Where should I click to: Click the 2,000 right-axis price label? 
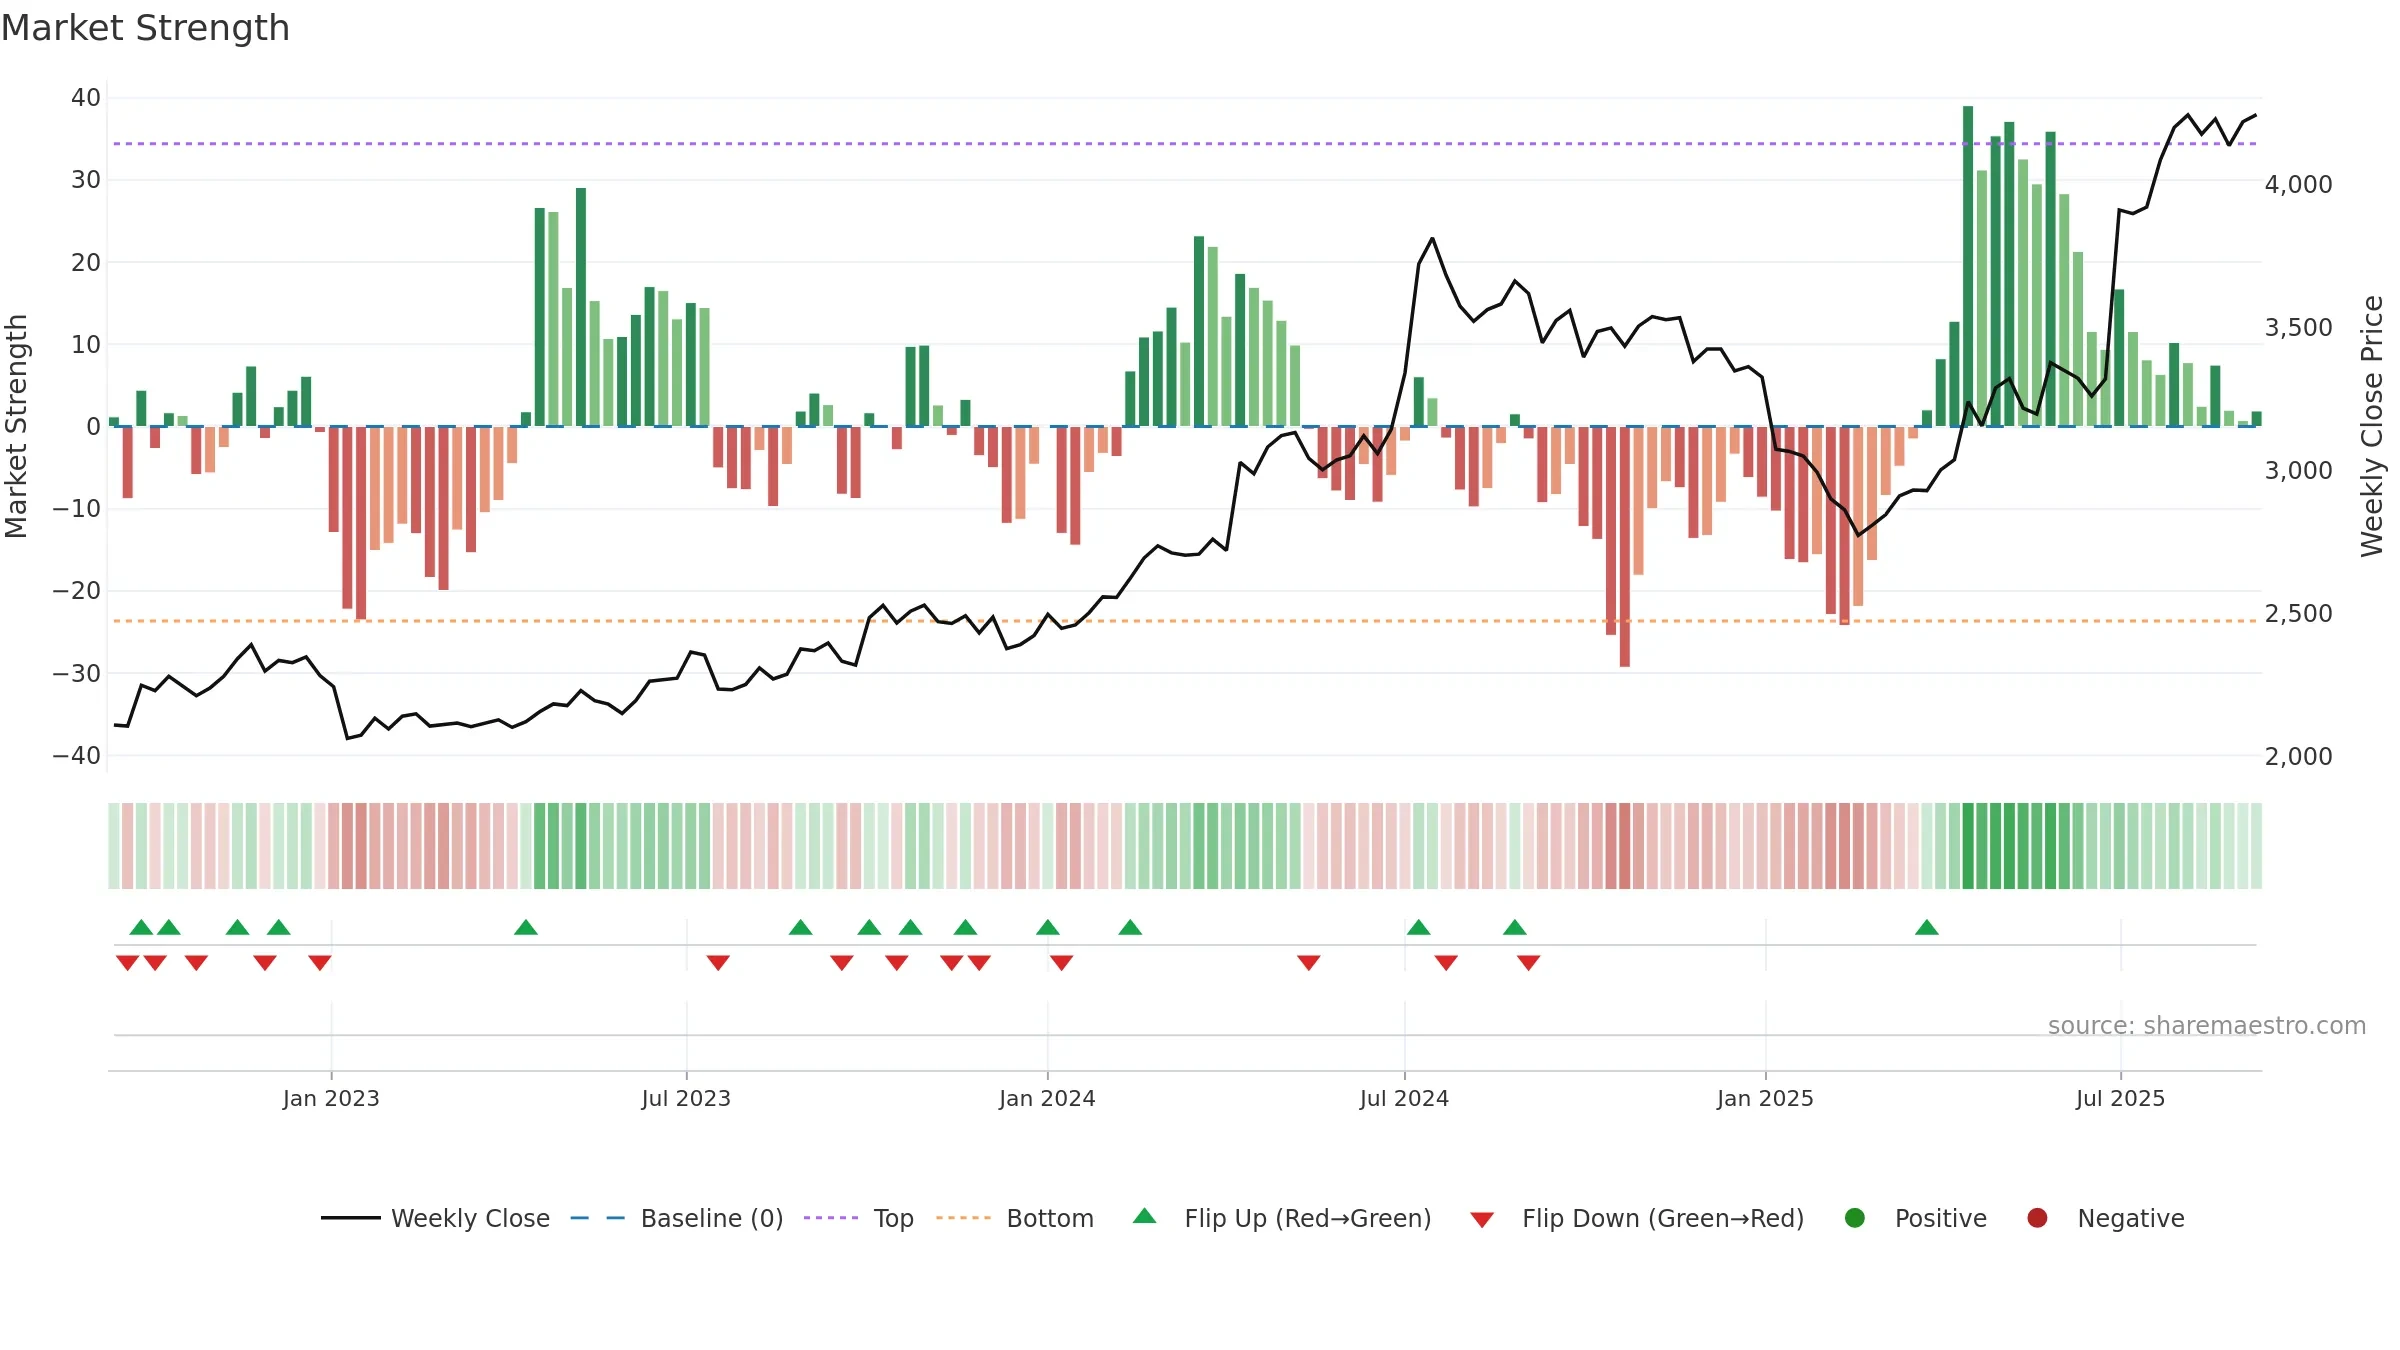click(x=2298, y=757)
